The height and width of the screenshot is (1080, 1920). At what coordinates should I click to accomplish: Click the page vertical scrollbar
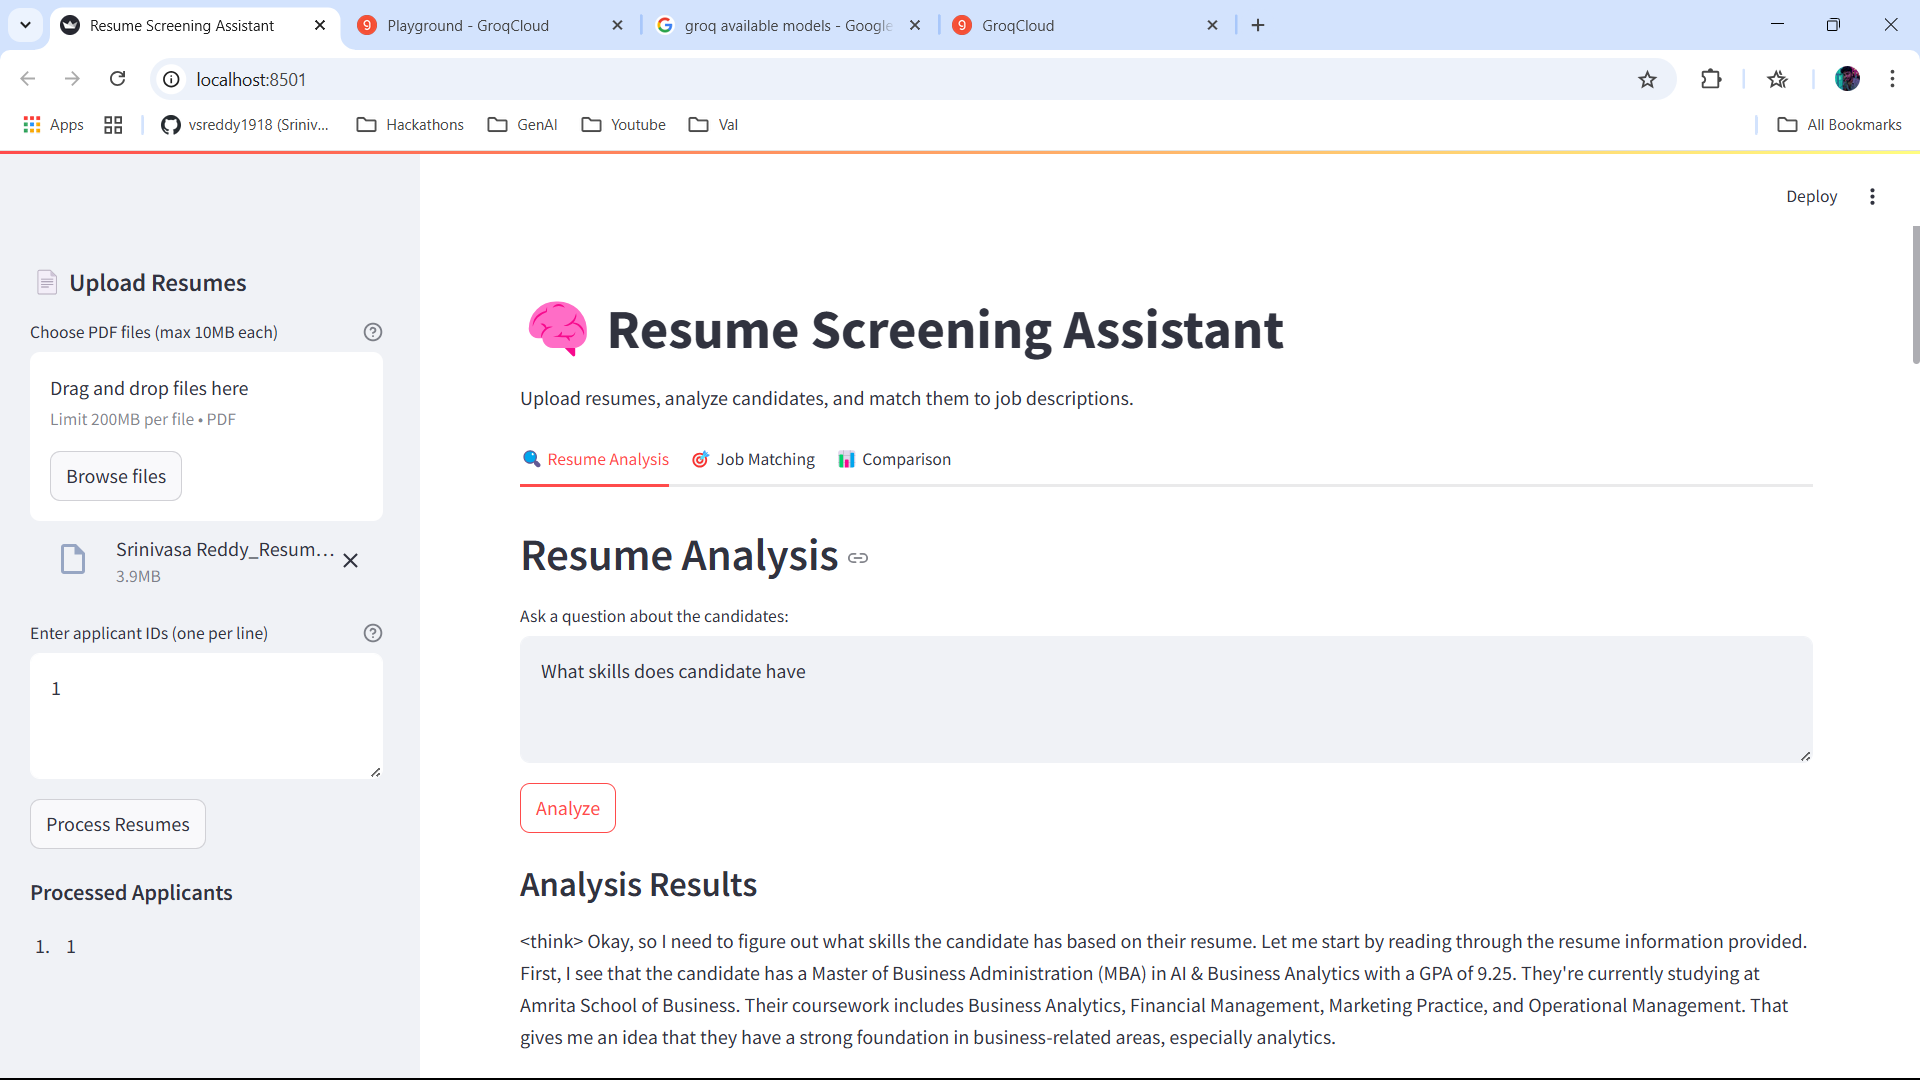(x=1914, y=296)
